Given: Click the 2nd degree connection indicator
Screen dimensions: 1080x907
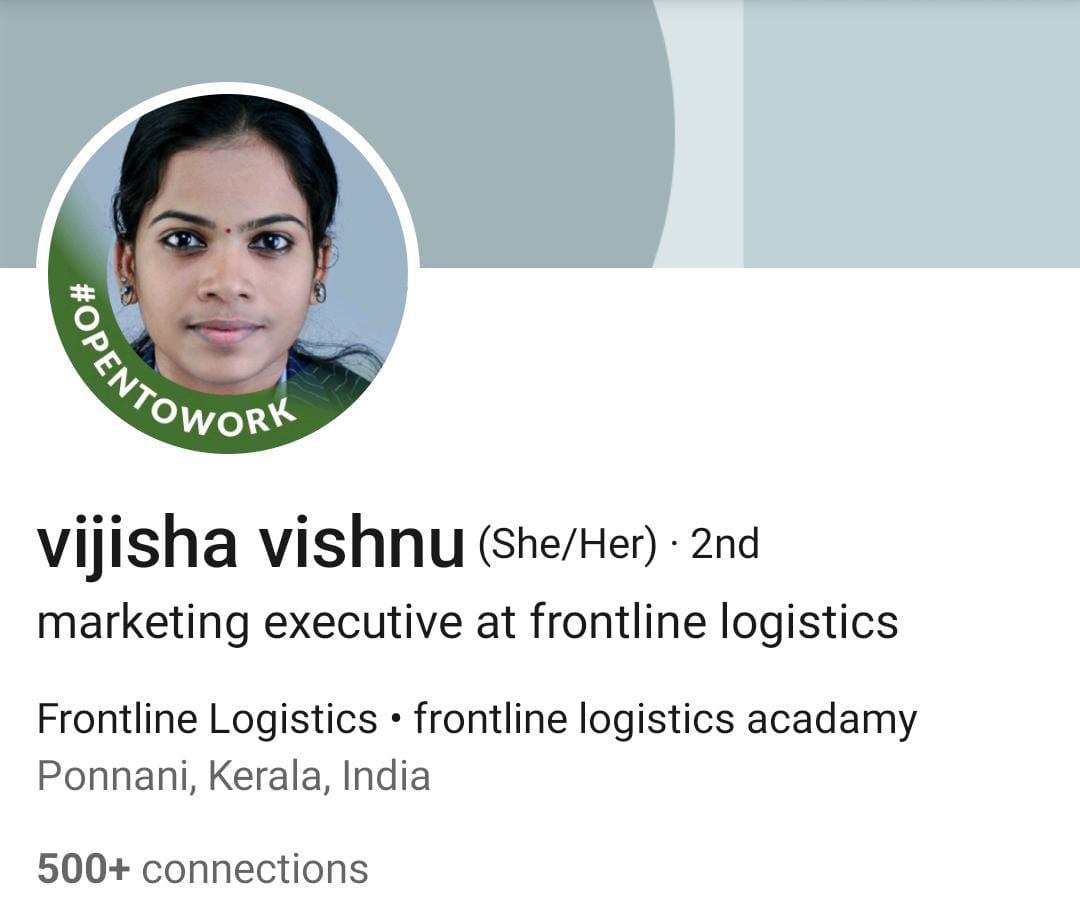Looking at the screenshot, I should 725,544.
